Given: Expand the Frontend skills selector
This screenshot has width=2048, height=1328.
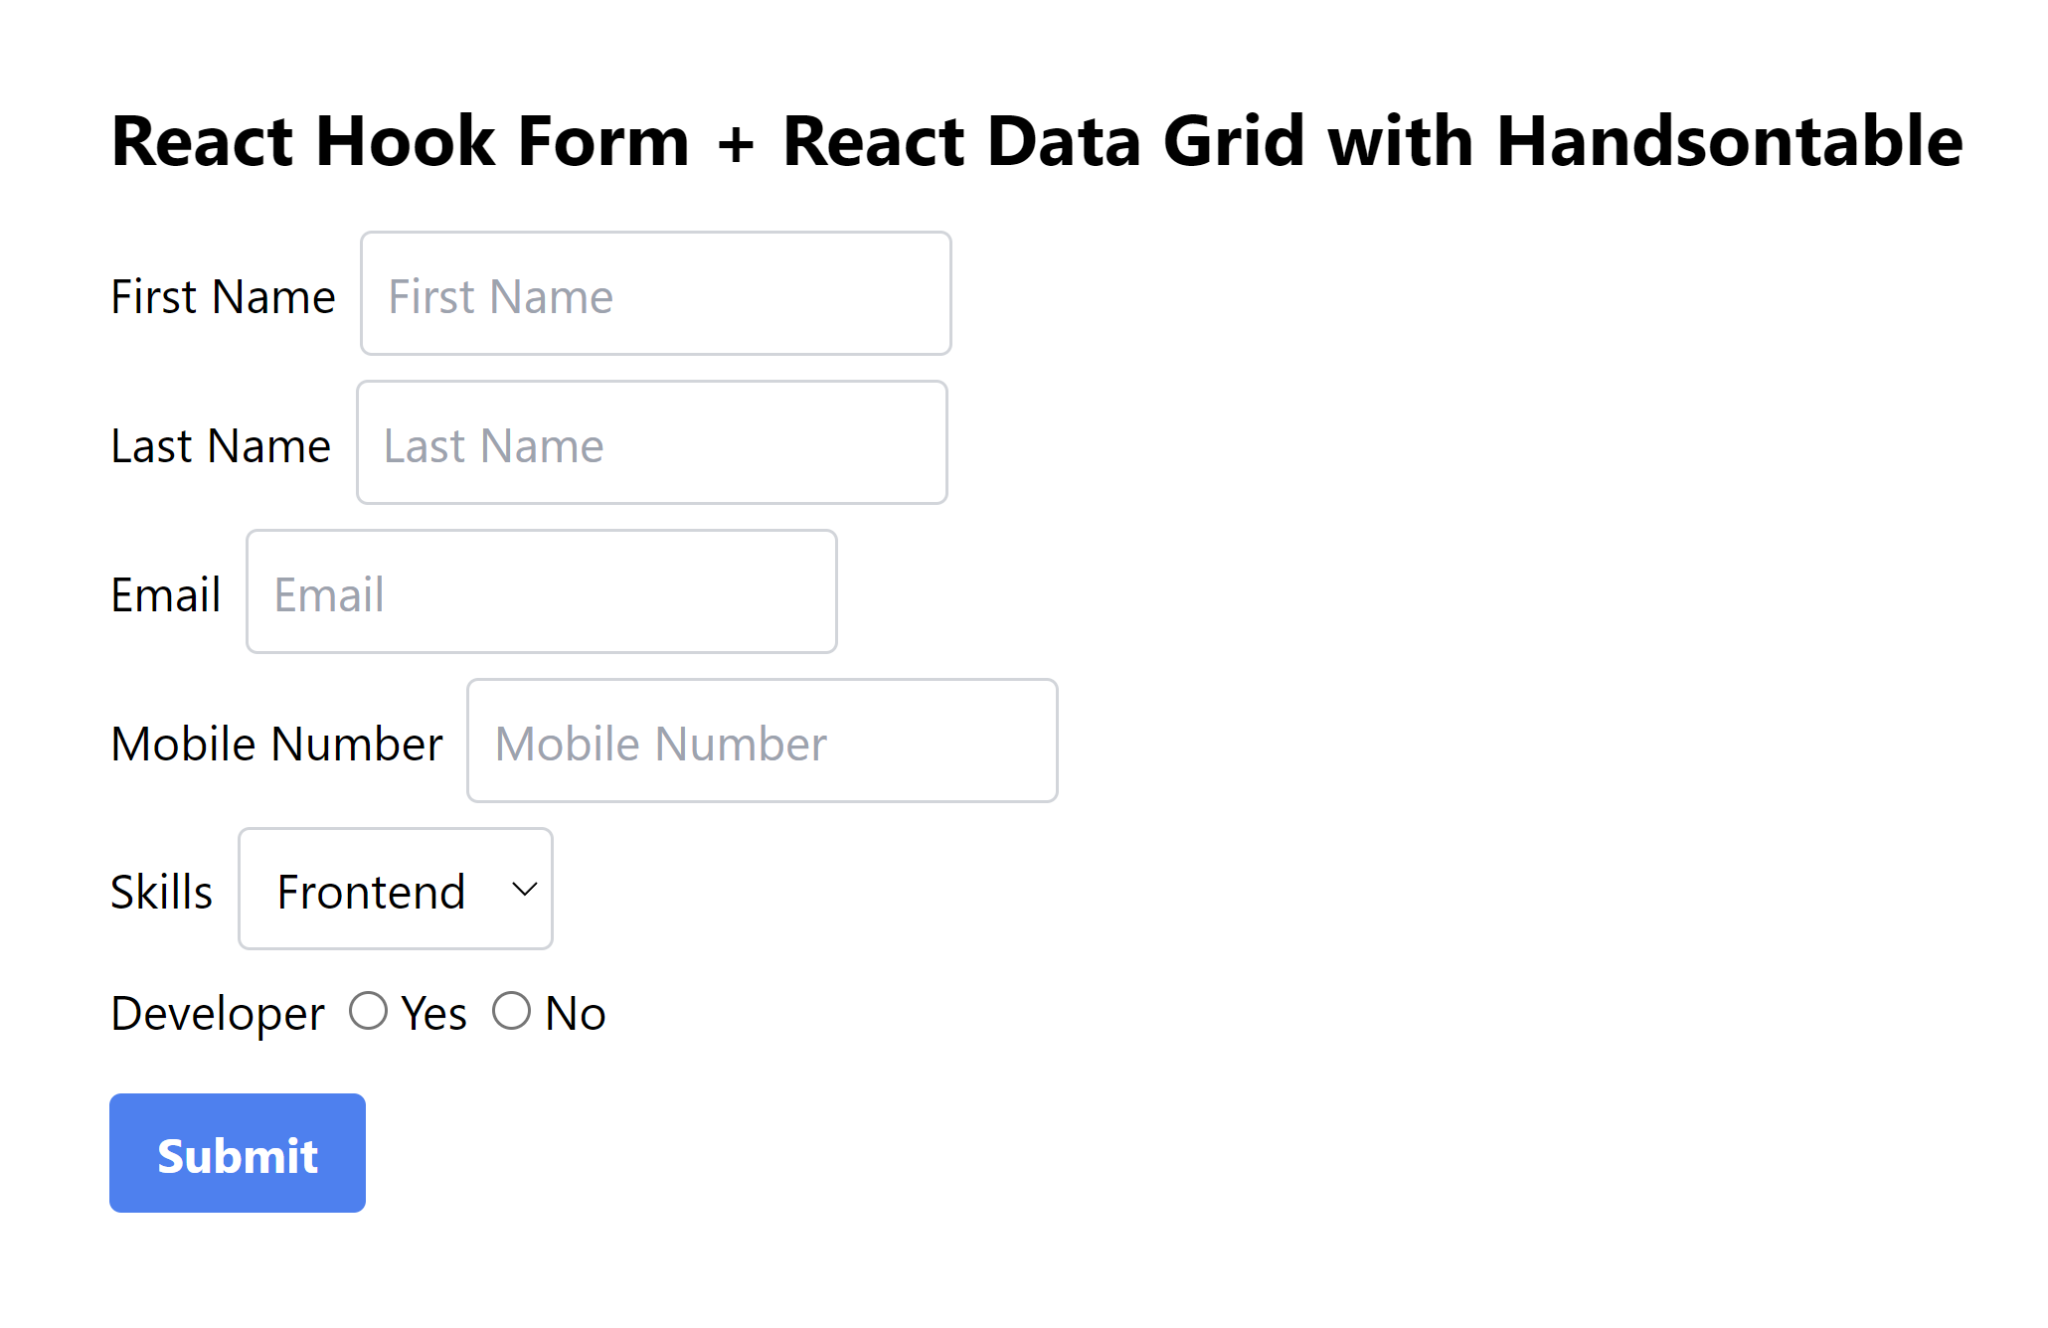Looking at the screenshot, I should click(394, 889).
